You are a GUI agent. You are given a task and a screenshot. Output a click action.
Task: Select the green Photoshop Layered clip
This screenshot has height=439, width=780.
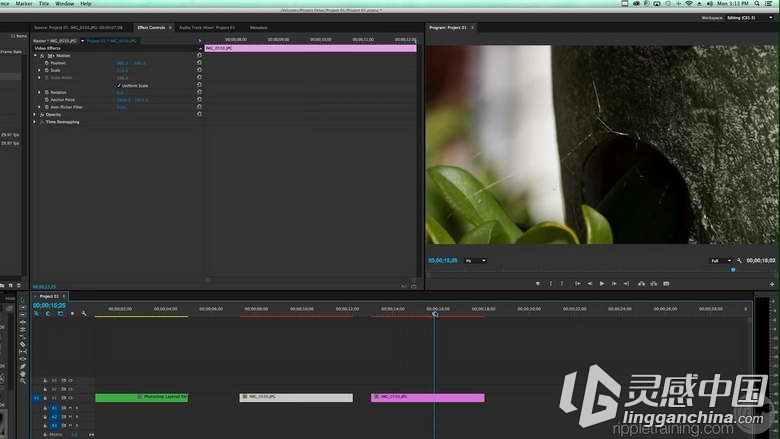[x=142, y=397]
